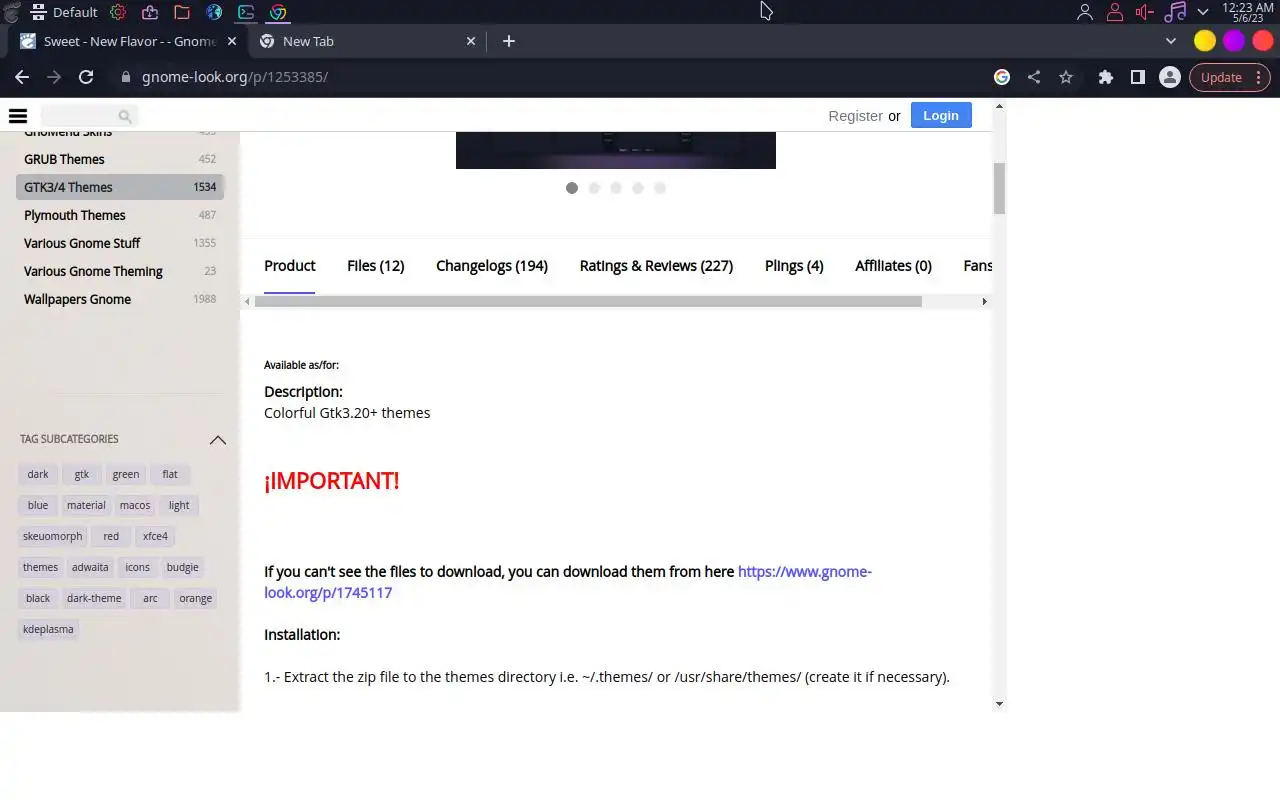This screenshot has width=1280, height=800.
Task: Open the gnome-look.org/p/1745117 link
Action: (x=567, y=582)
